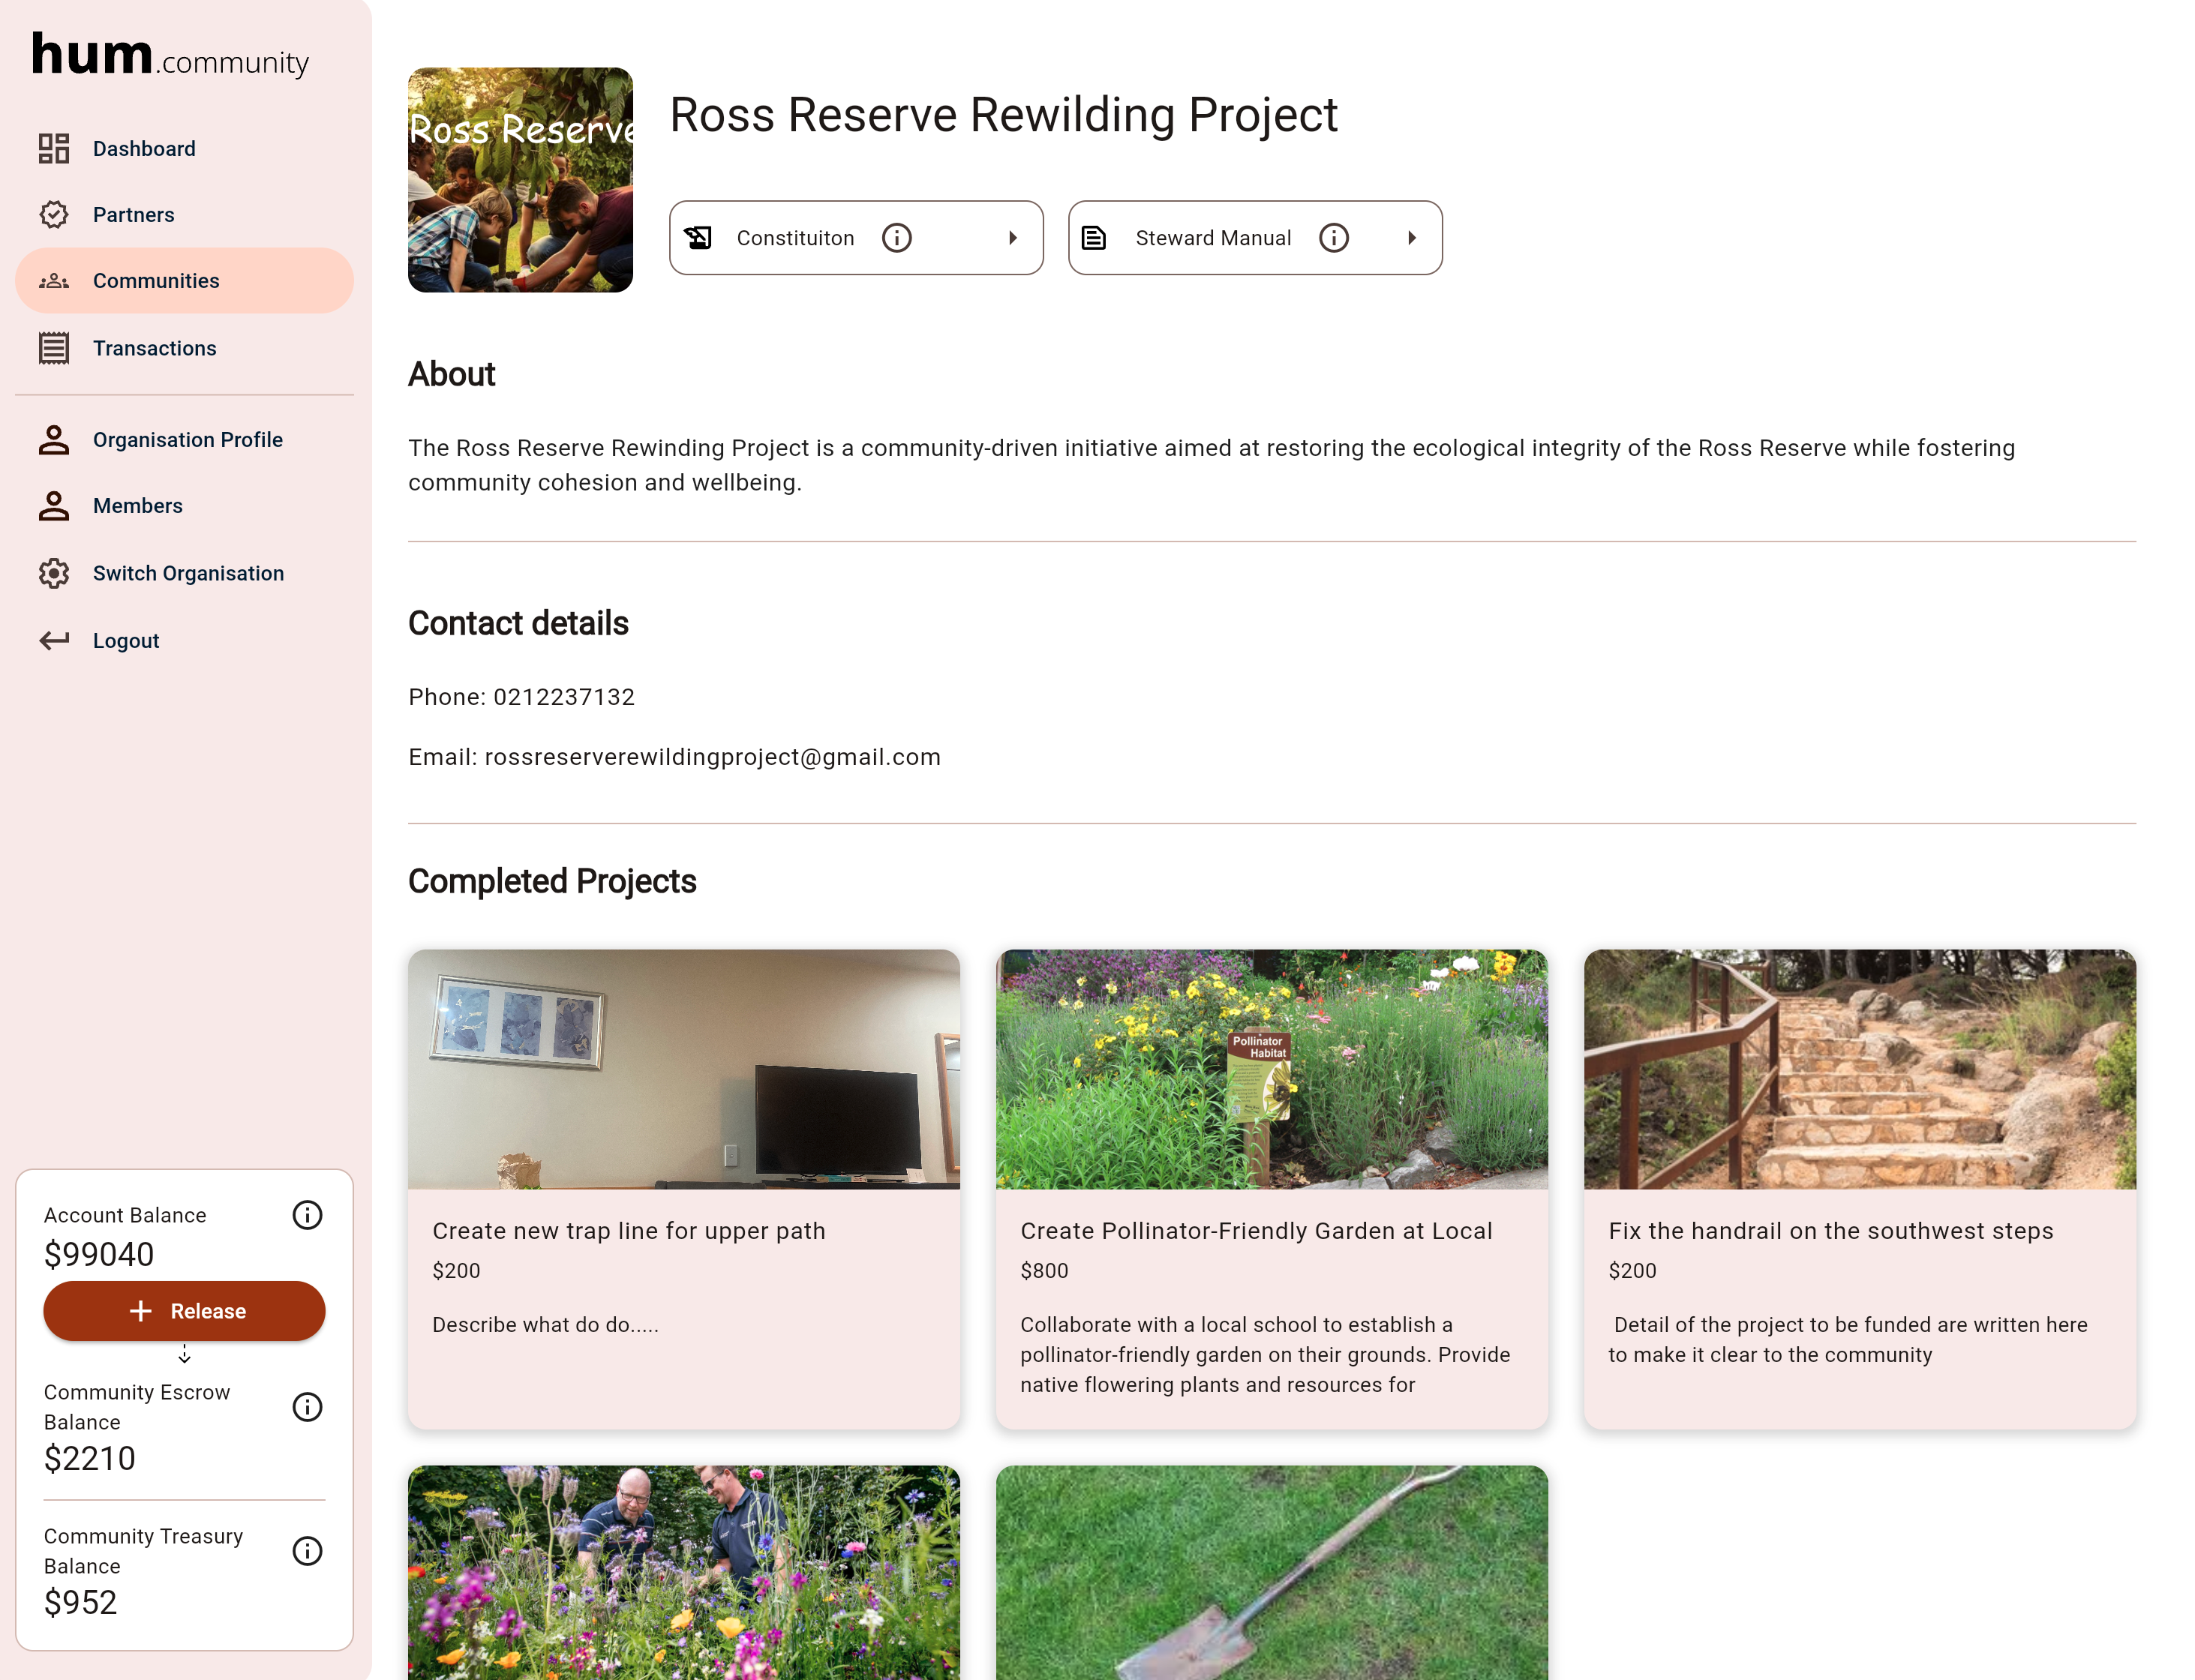The image size is (2195, 1680).
Task: Show Account Balance info tooltip icon
Action: (x=307, y=1215)
